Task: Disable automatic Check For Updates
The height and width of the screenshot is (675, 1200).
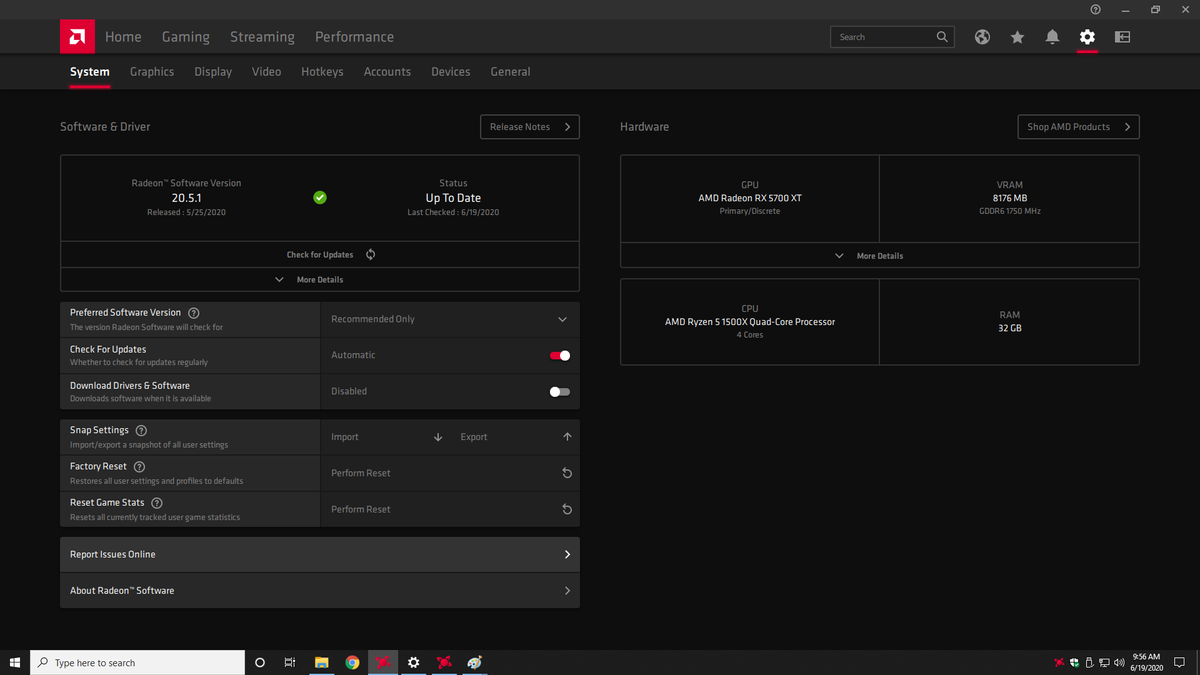Action: (560, 355)
